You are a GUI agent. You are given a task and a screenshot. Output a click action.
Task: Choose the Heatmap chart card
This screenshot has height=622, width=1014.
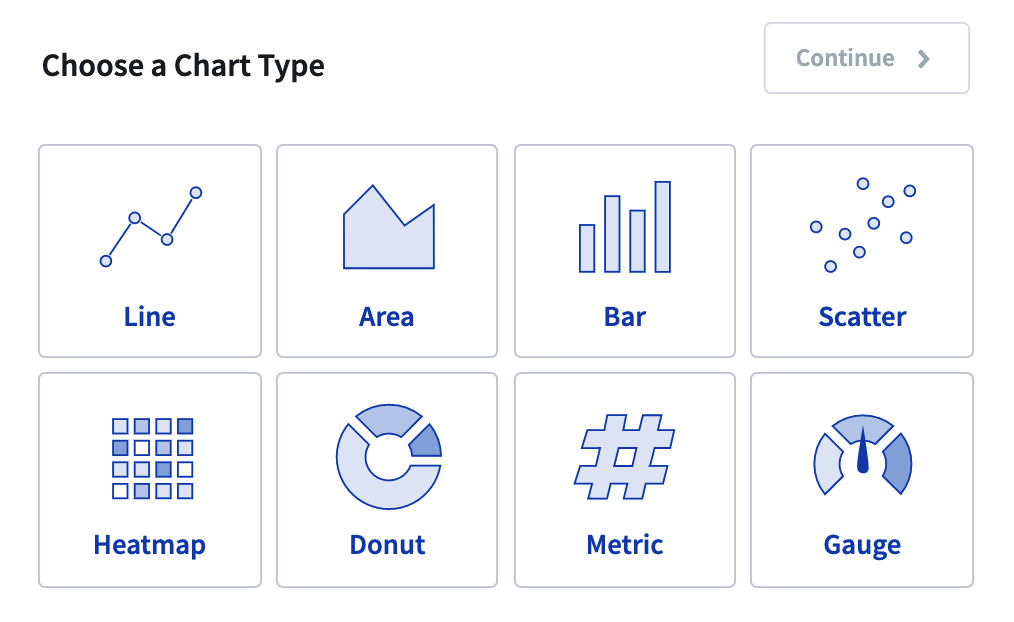[x=149, y=478]
